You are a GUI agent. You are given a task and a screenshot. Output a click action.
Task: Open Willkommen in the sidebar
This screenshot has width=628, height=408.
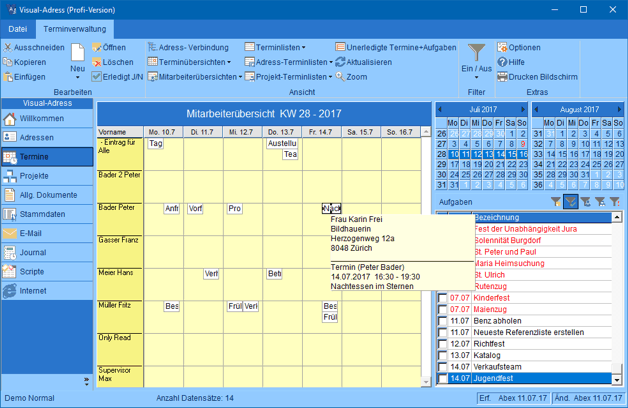pyautogui.click(x=47, y=119)
